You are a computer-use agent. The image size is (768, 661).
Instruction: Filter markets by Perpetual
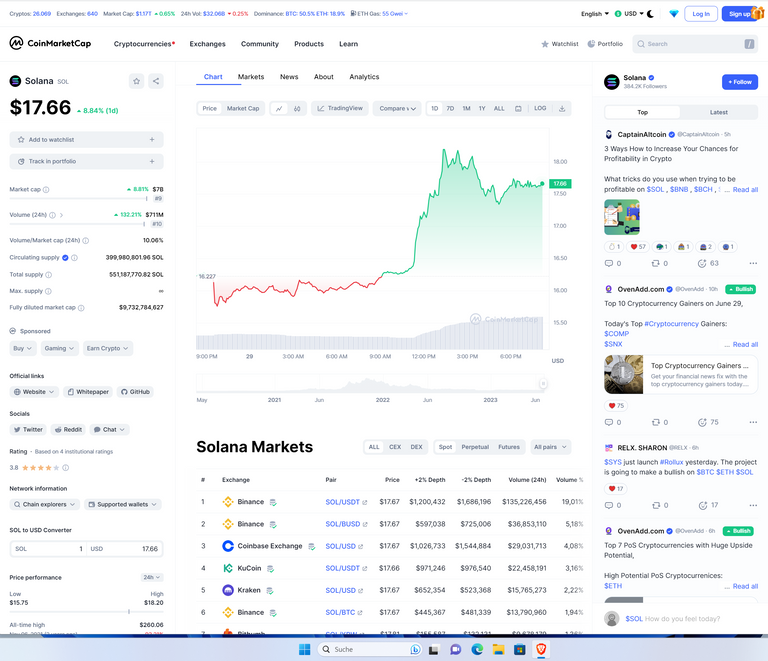point(475,447)
